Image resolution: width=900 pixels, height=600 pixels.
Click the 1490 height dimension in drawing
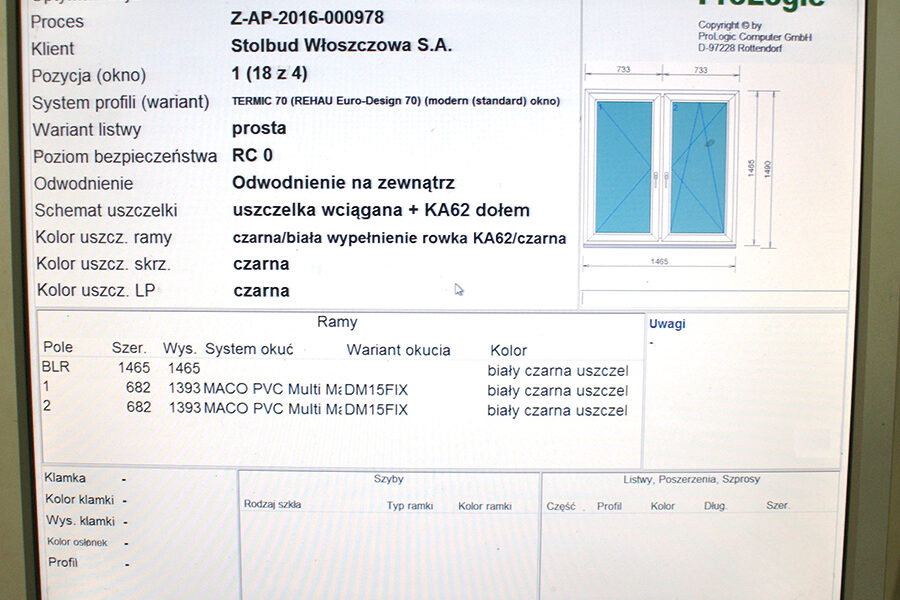pyautogui.click(x=768, y=169)
